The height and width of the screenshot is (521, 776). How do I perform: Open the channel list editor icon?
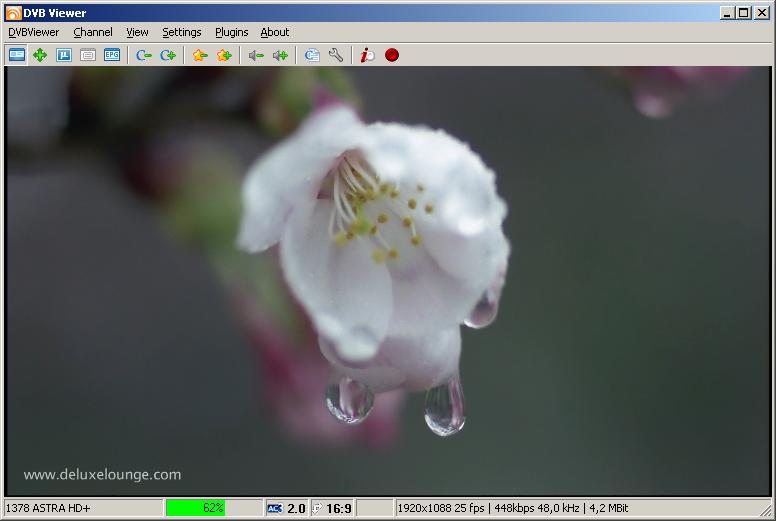click(312, 55)
